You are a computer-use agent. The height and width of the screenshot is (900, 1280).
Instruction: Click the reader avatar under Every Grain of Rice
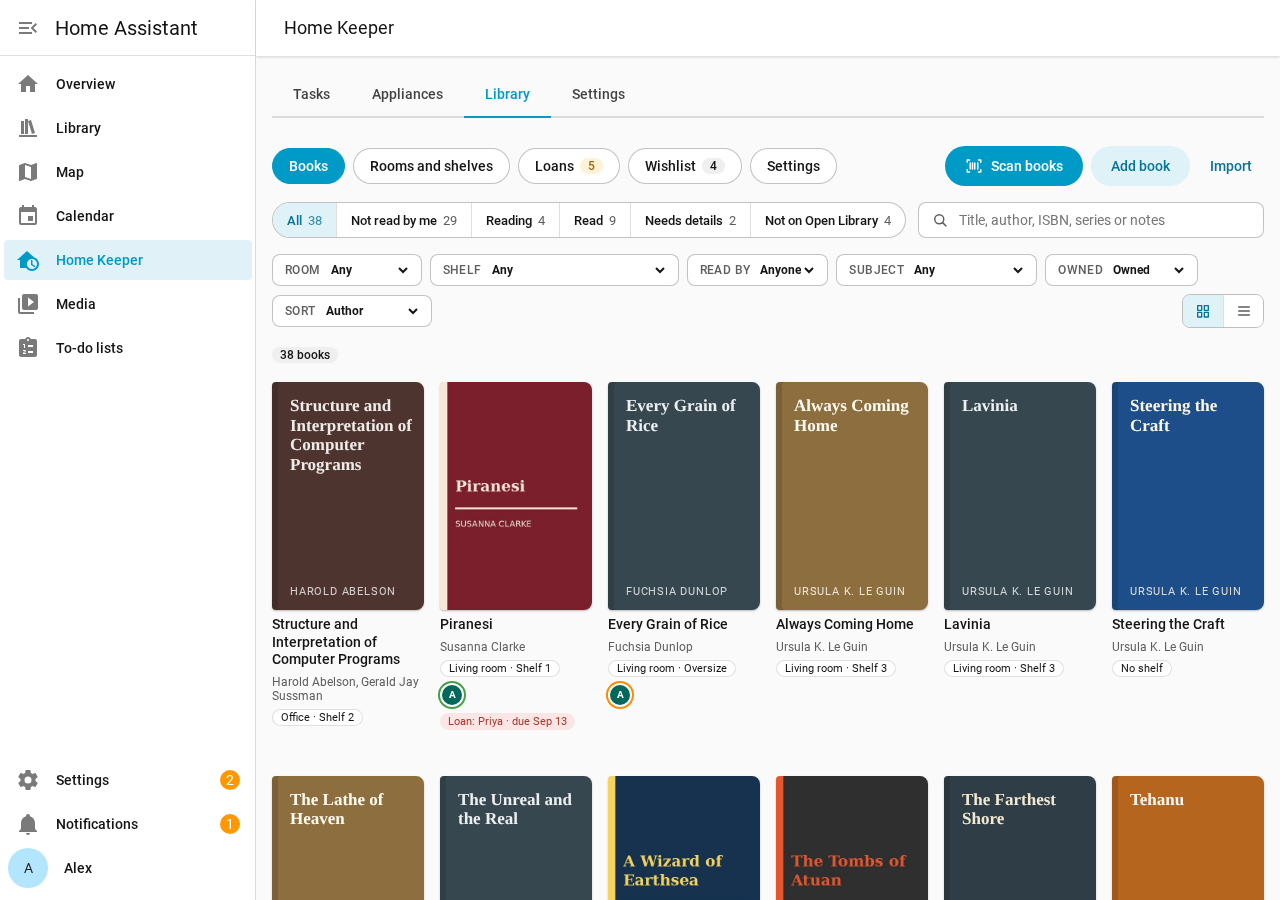[620, 695]
